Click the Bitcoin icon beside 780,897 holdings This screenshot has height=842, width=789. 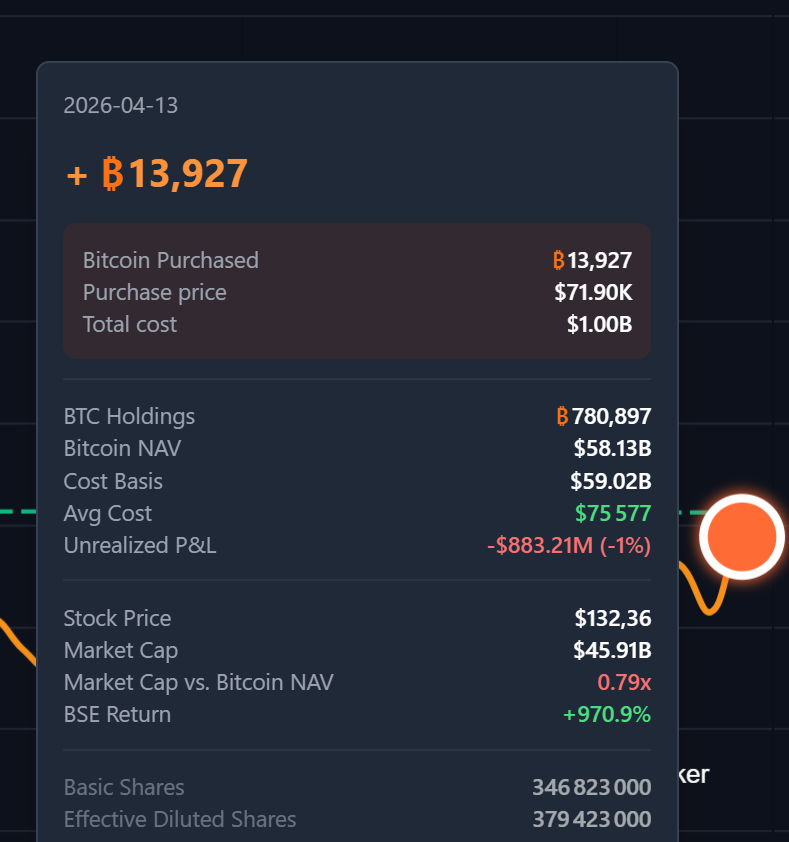point(562,416)
